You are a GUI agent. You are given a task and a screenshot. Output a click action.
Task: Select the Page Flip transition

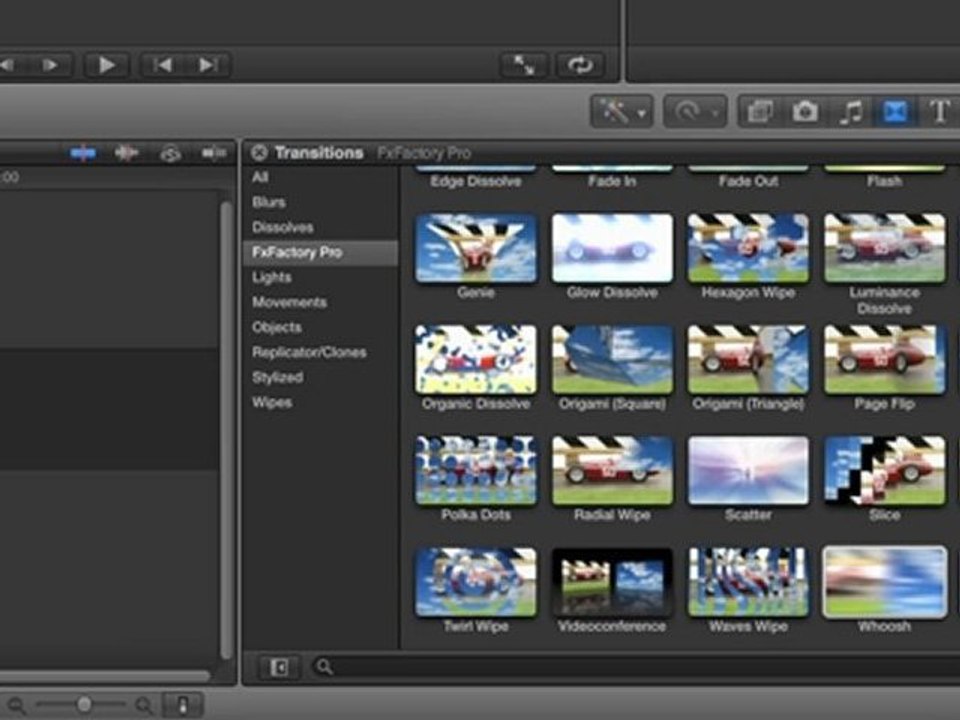point(885,359)
